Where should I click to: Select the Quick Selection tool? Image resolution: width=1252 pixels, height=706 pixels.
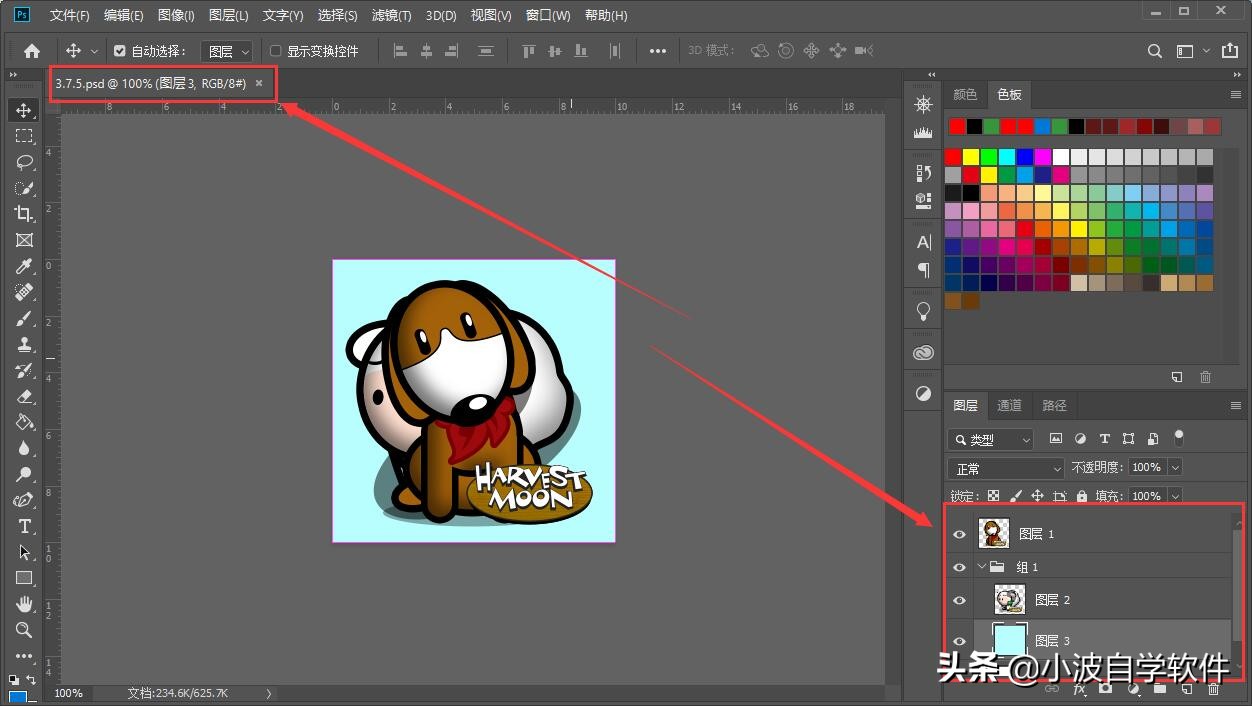point(24,188)
